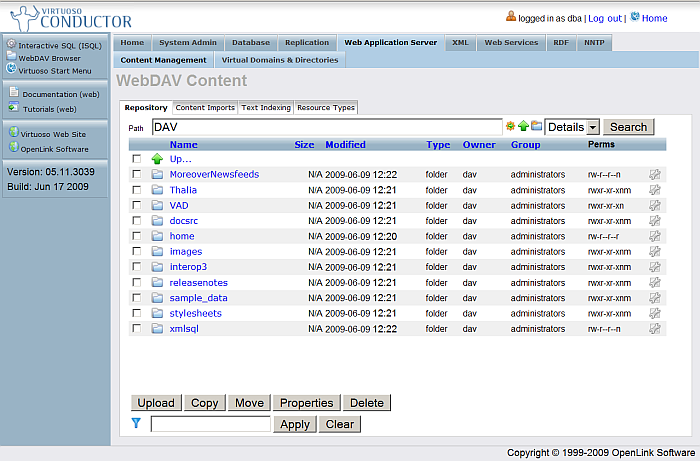
Task: Sort the list by the Modified column
Action: [x=345, y=145]
